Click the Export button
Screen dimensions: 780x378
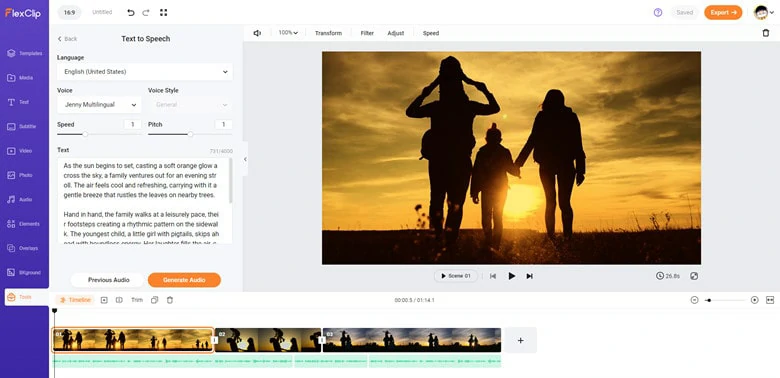click(x=723, y=12)
